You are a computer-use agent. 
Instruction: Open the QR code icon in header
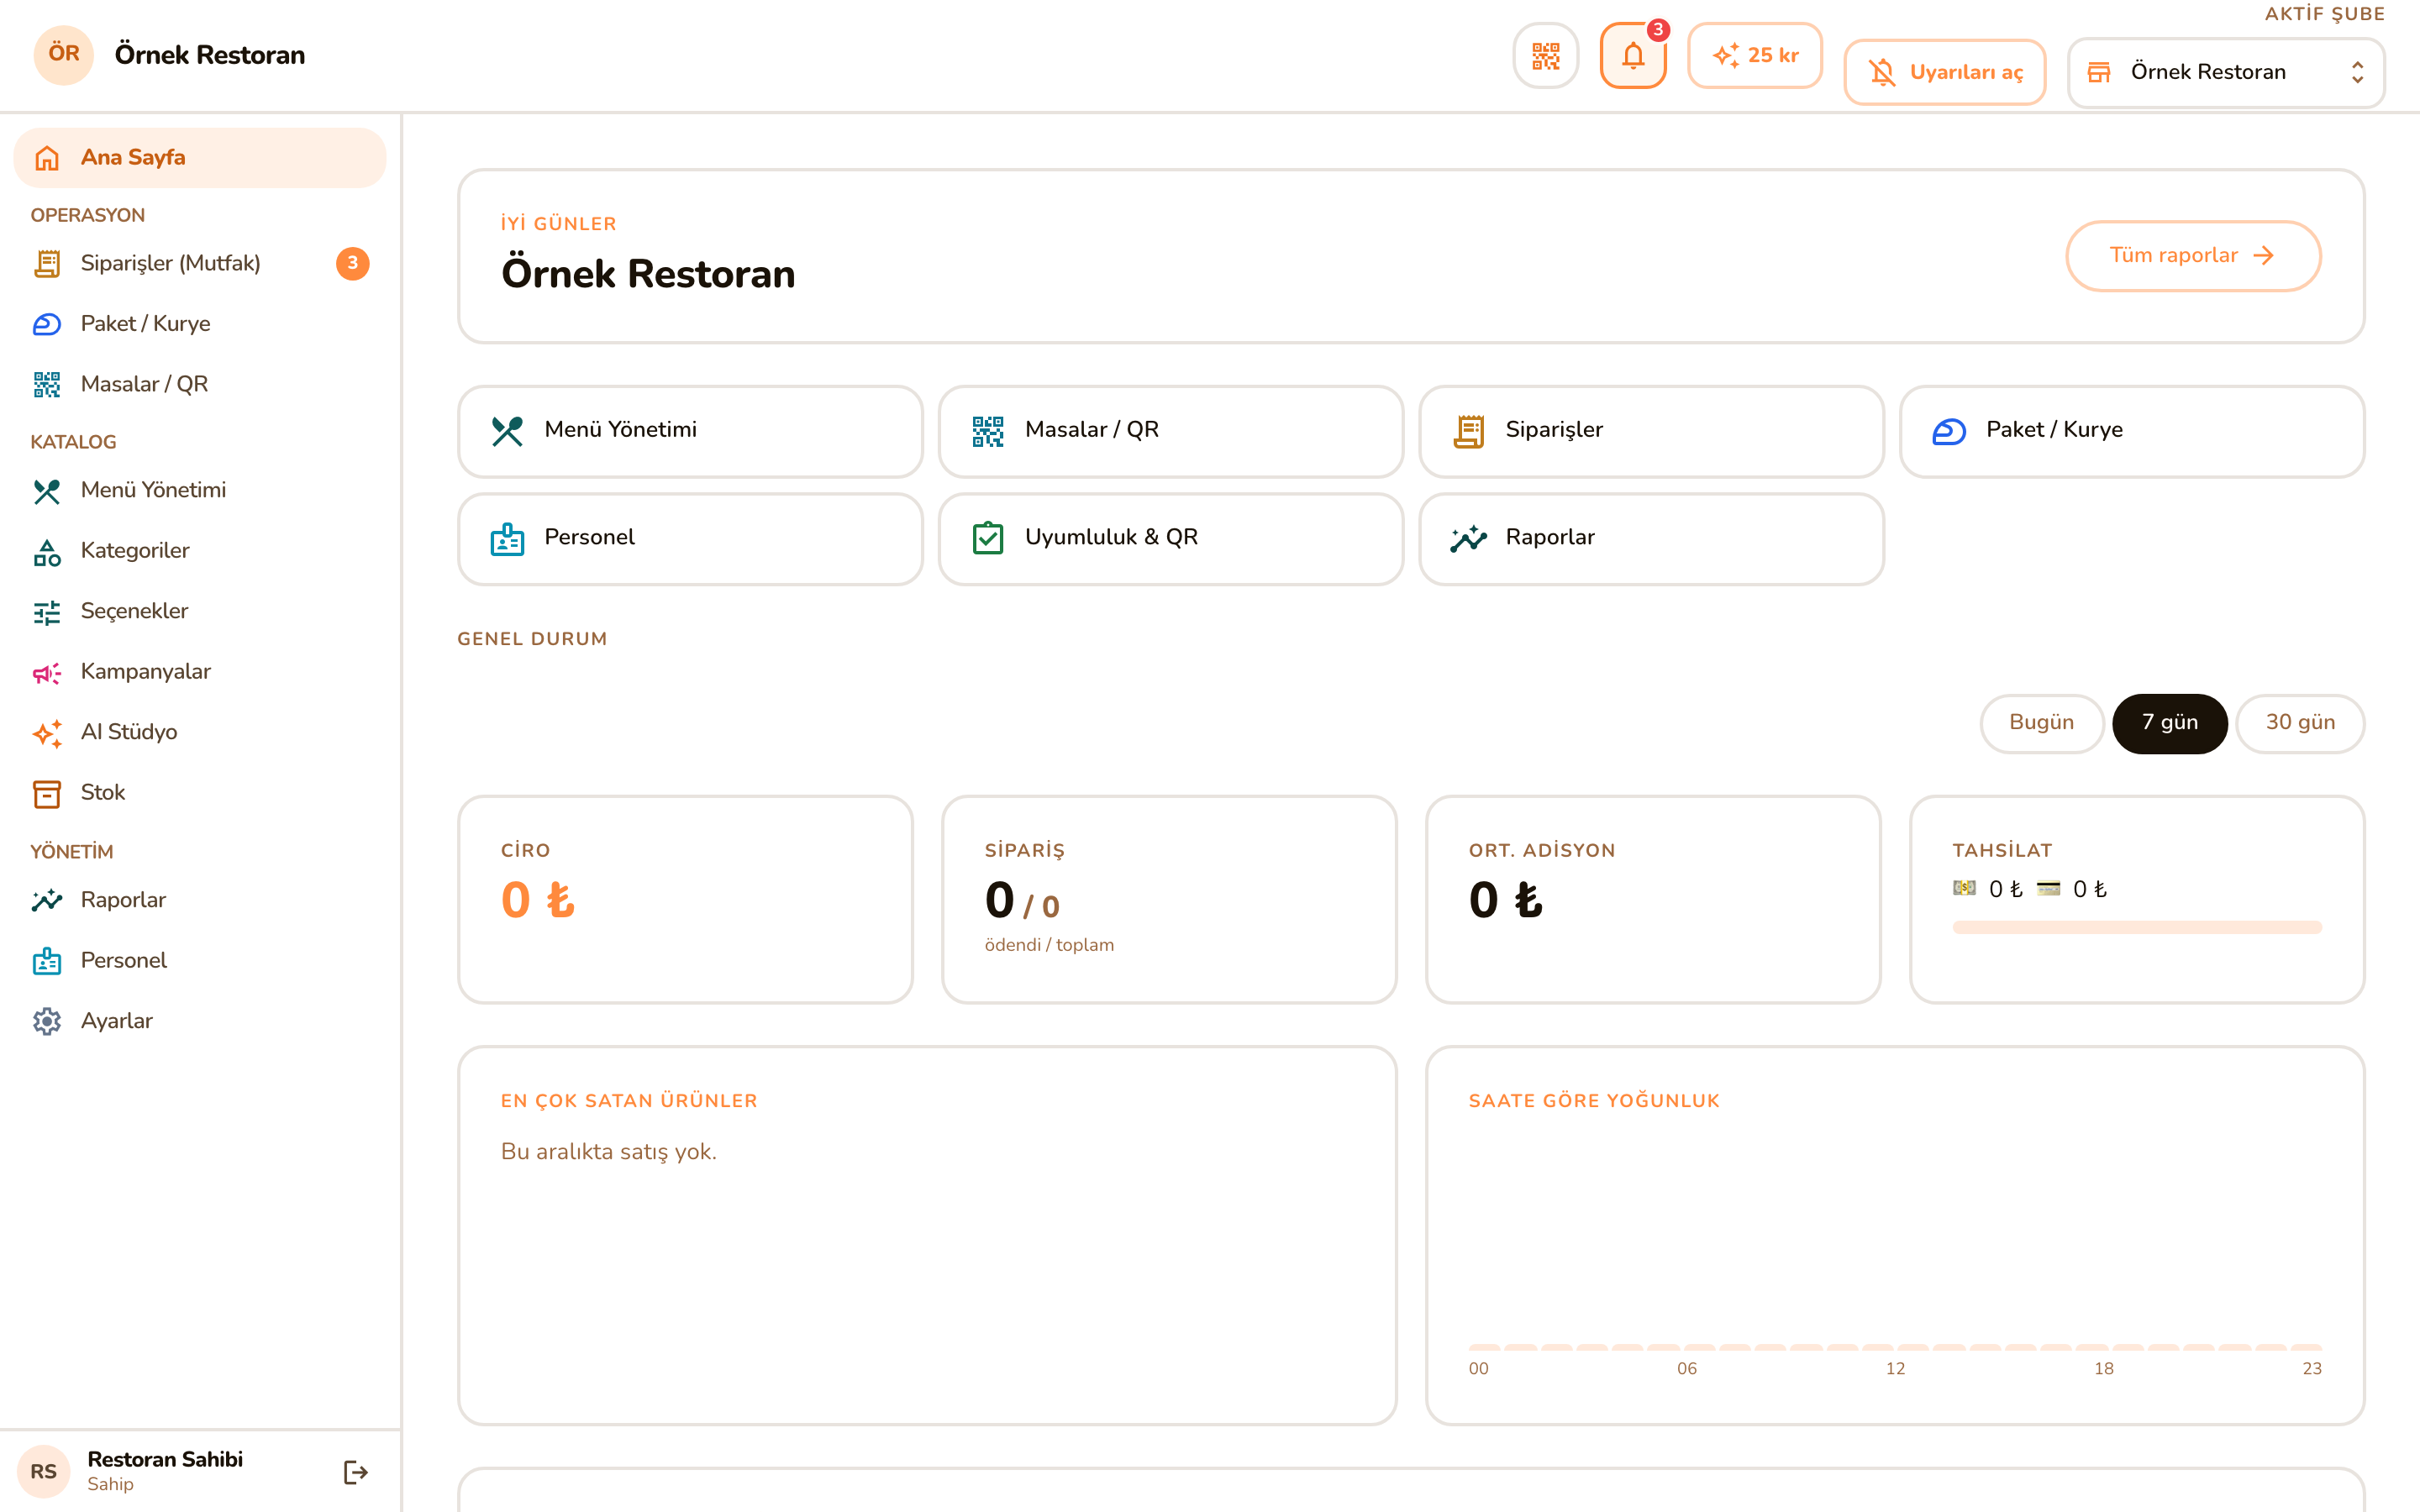(x=1545, y=56)
